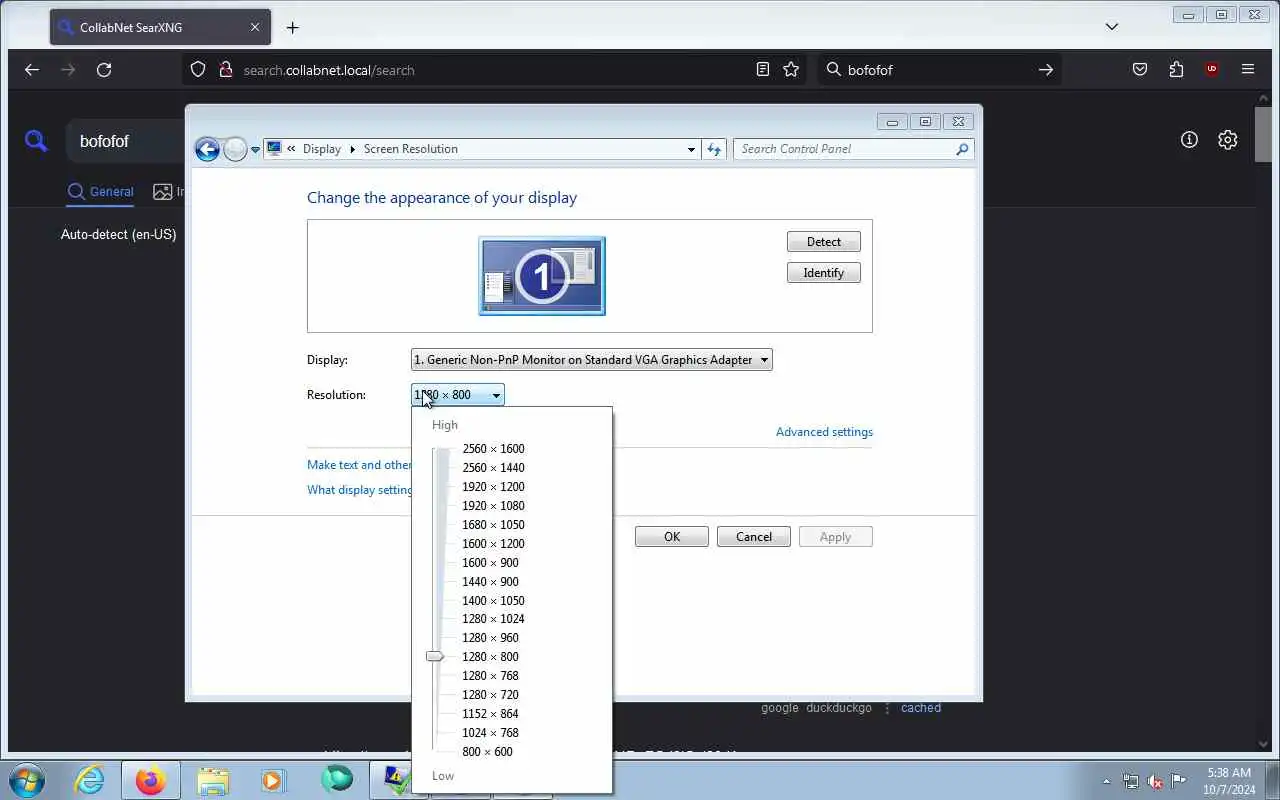Click the SearXNG magnifier logo

point(36,141)
